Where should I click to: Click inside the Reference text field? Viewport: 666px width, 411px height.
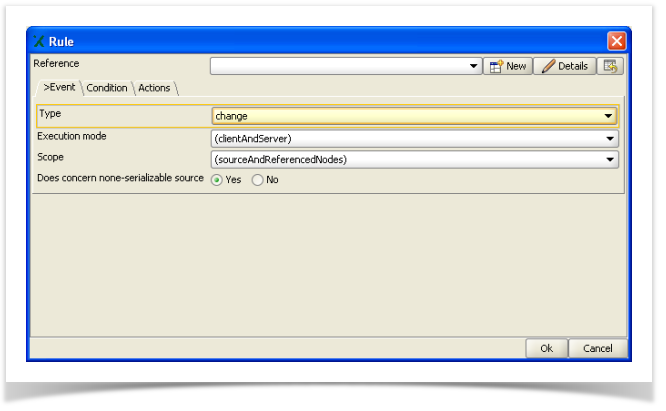pyautogui.click(x=338, y=66)
